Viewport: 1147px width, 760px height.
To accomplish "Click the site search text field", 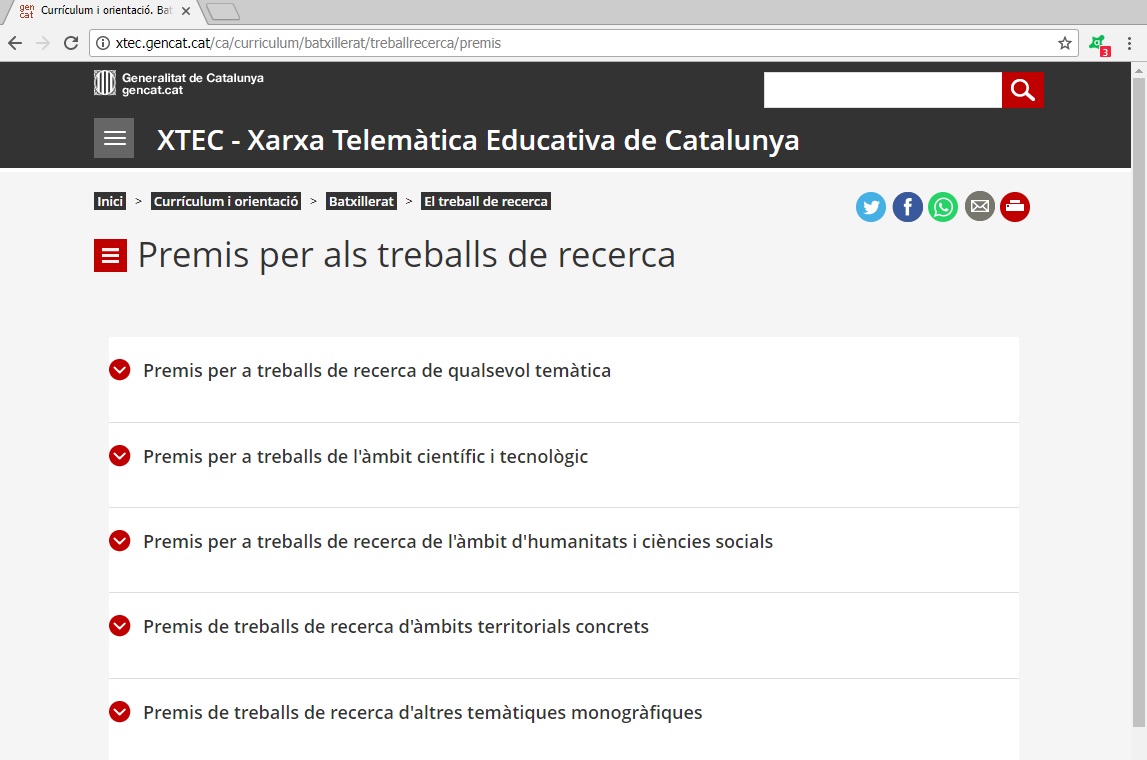I will pyautogui.click(x=882, y=90).
